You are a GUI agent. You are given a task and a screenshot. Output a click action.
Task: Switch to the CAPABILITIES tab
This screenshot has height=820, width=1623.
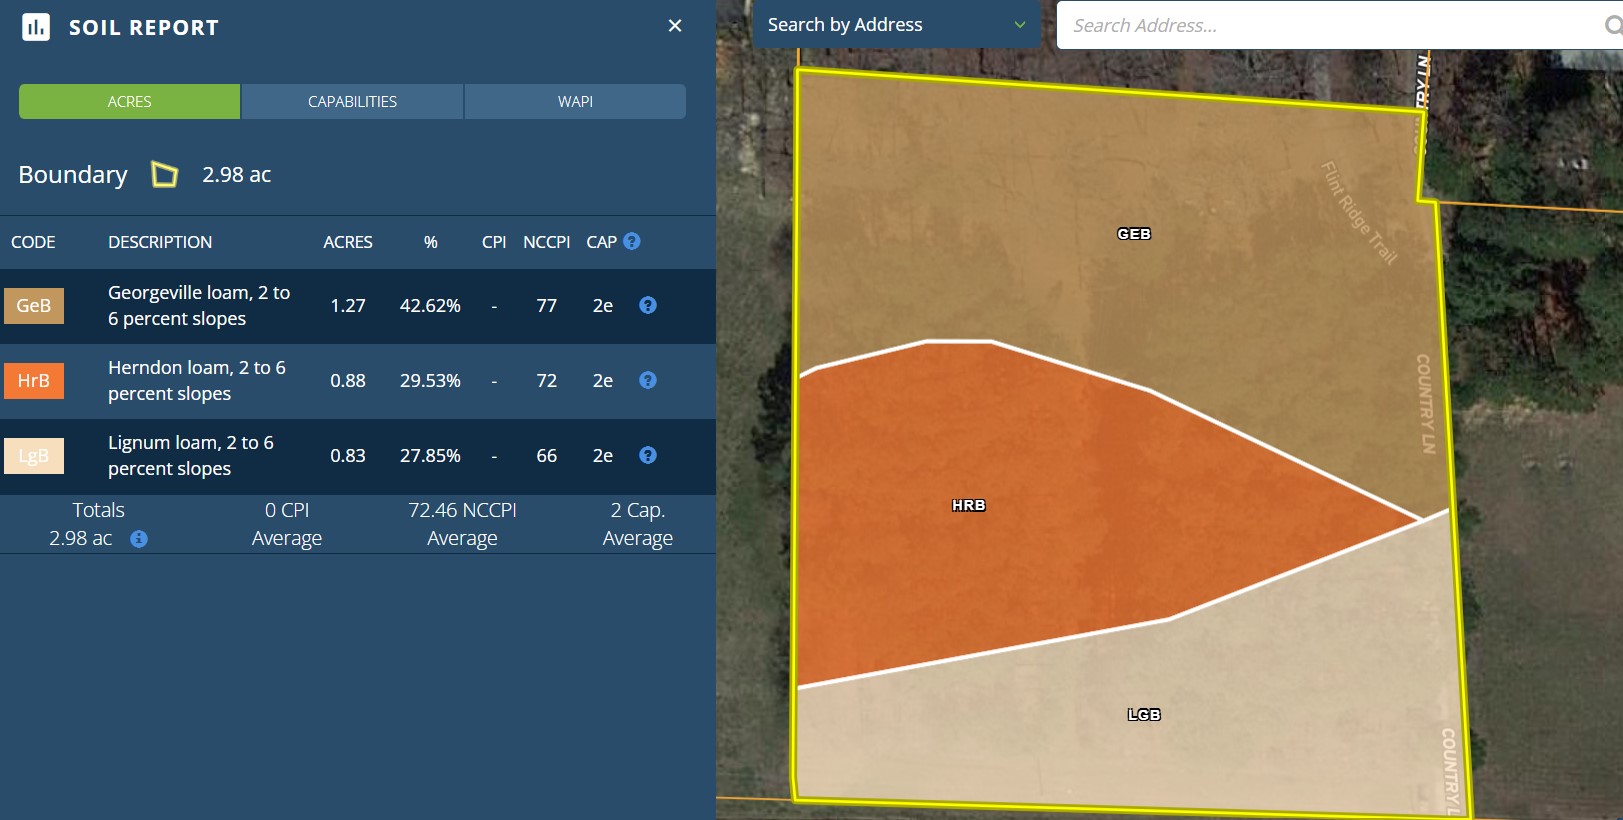pos(352,102)
